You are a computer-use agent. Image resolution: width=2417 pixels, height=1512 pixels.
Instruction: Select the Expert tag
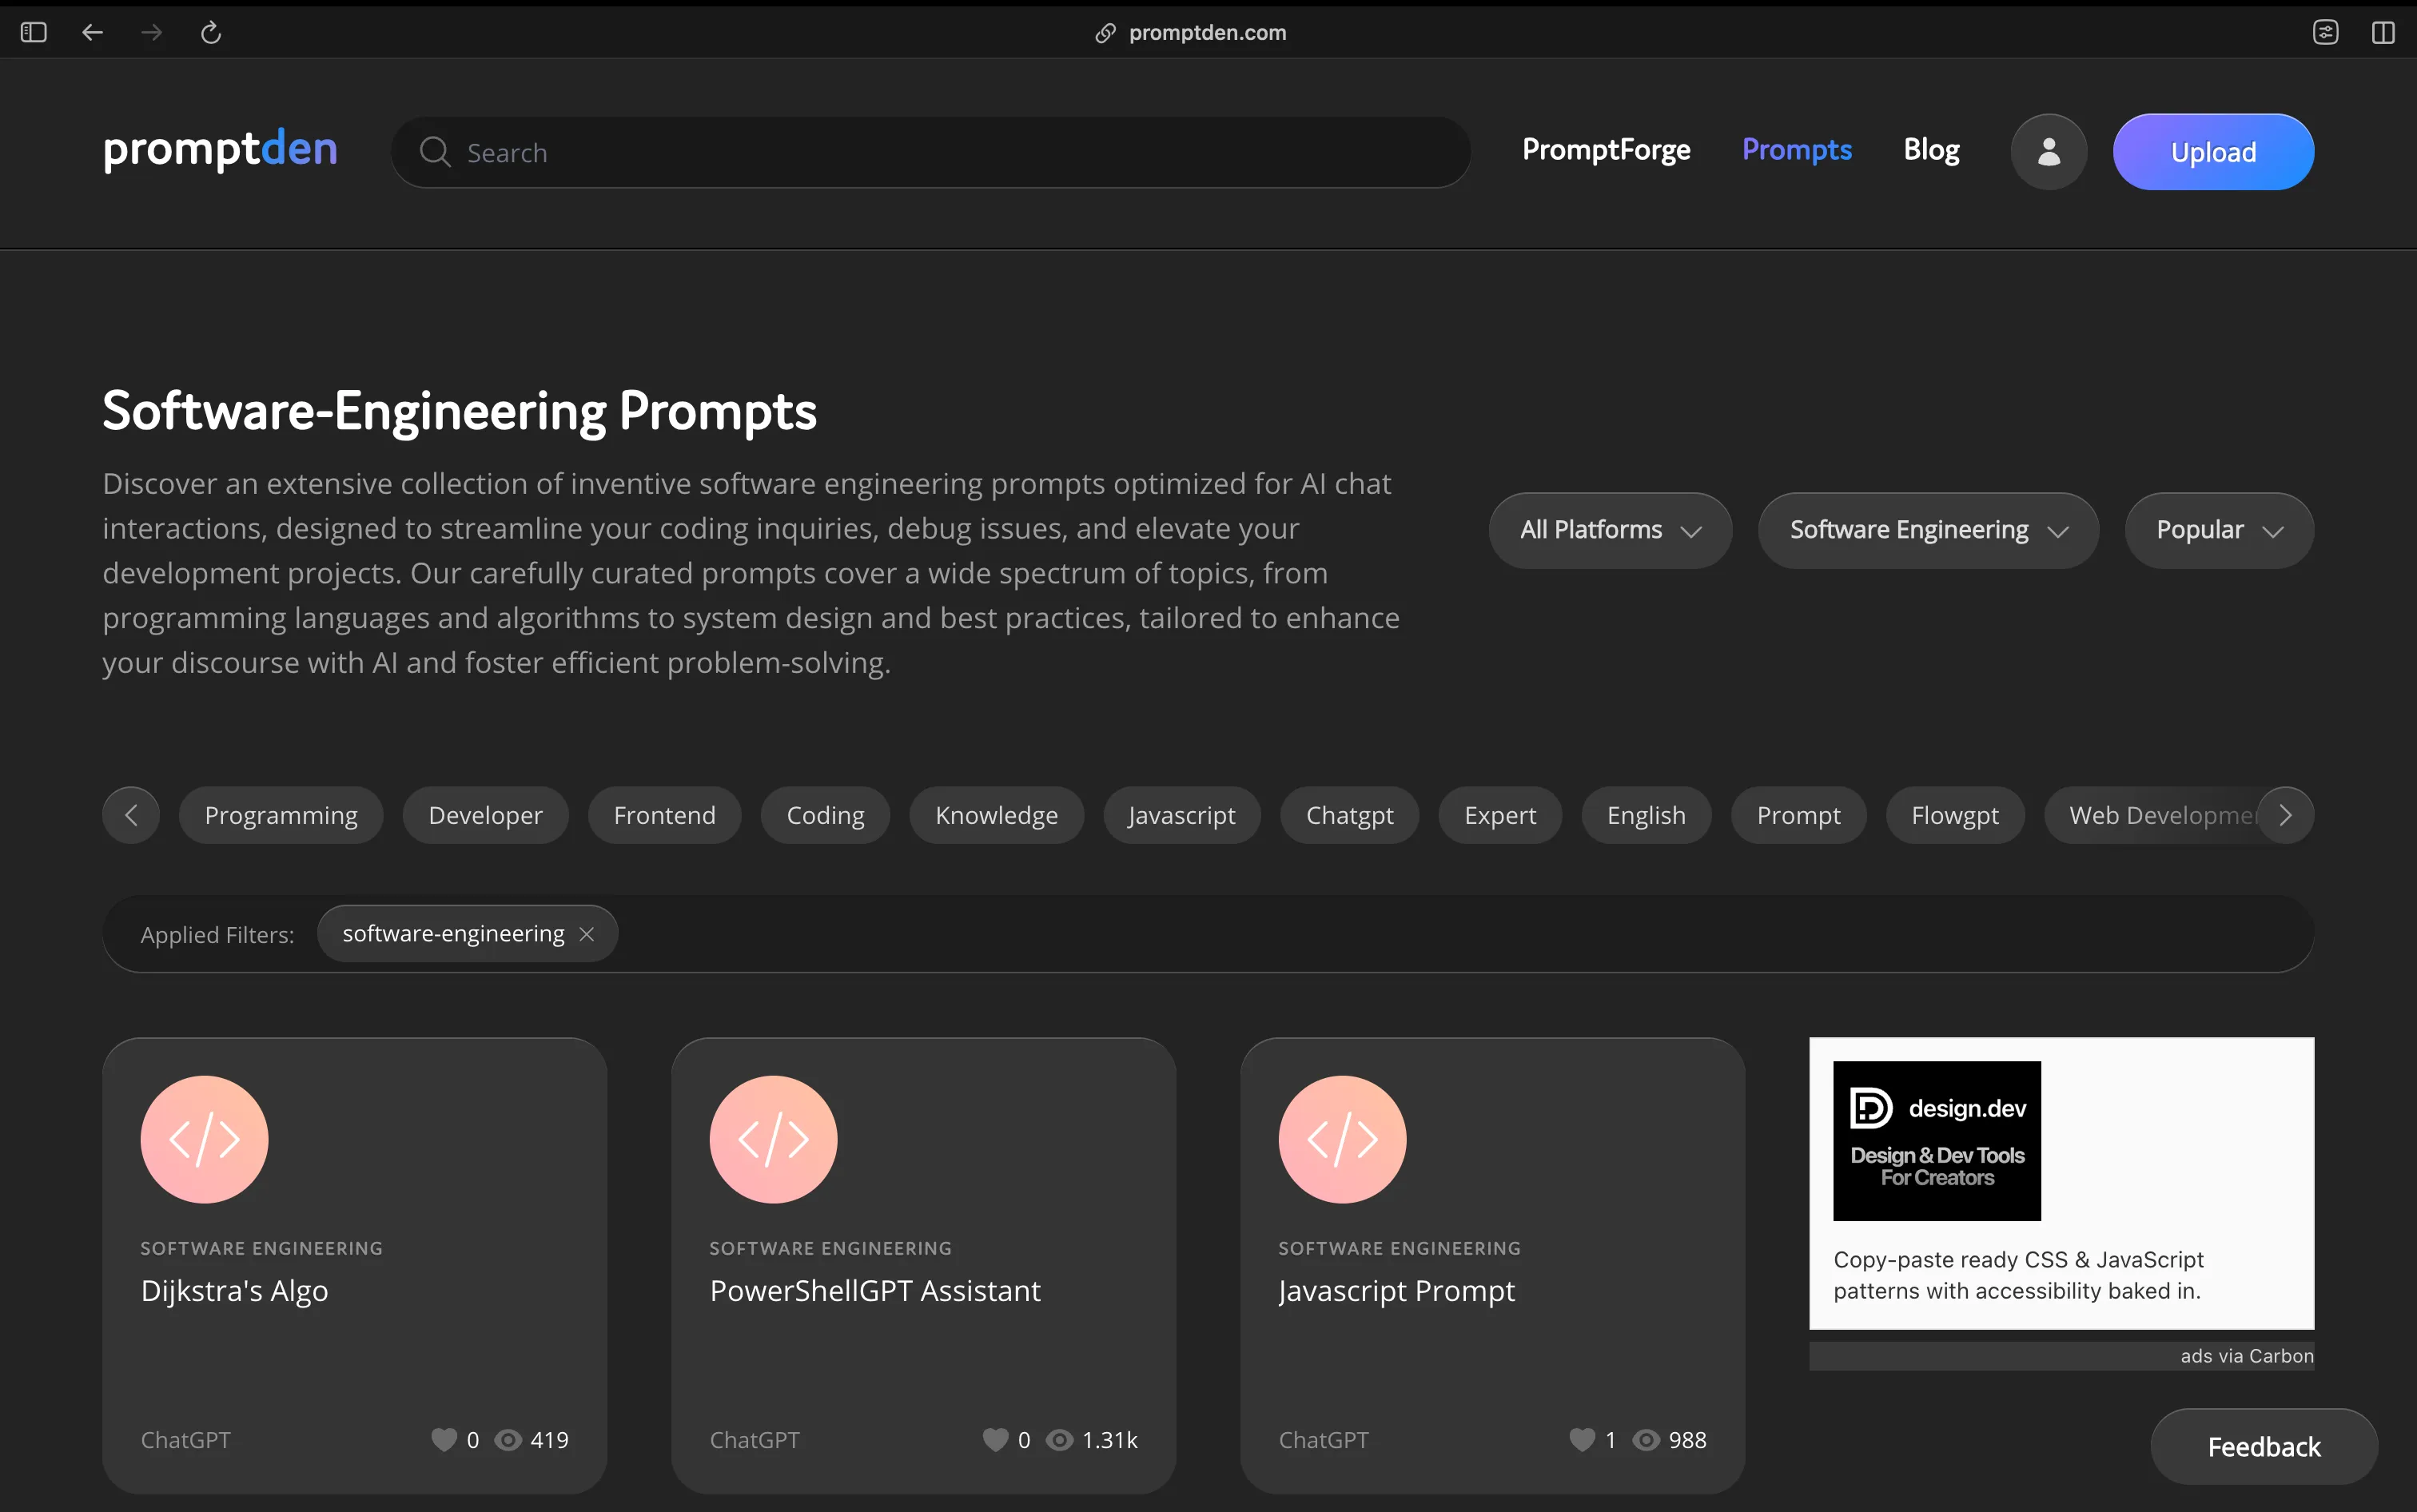coord(1500,815)
